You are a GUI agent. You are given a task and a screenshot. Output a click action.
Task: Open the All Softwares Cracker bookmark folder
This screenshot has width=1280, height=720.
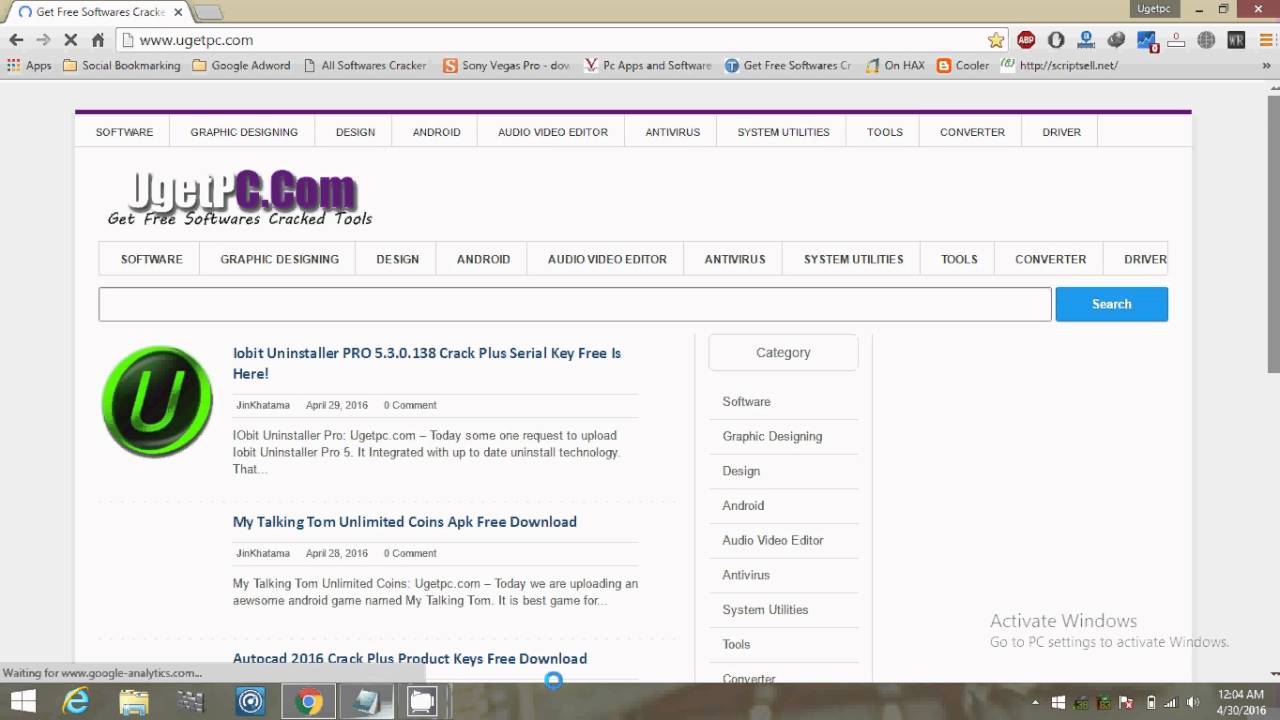(364, 65)
